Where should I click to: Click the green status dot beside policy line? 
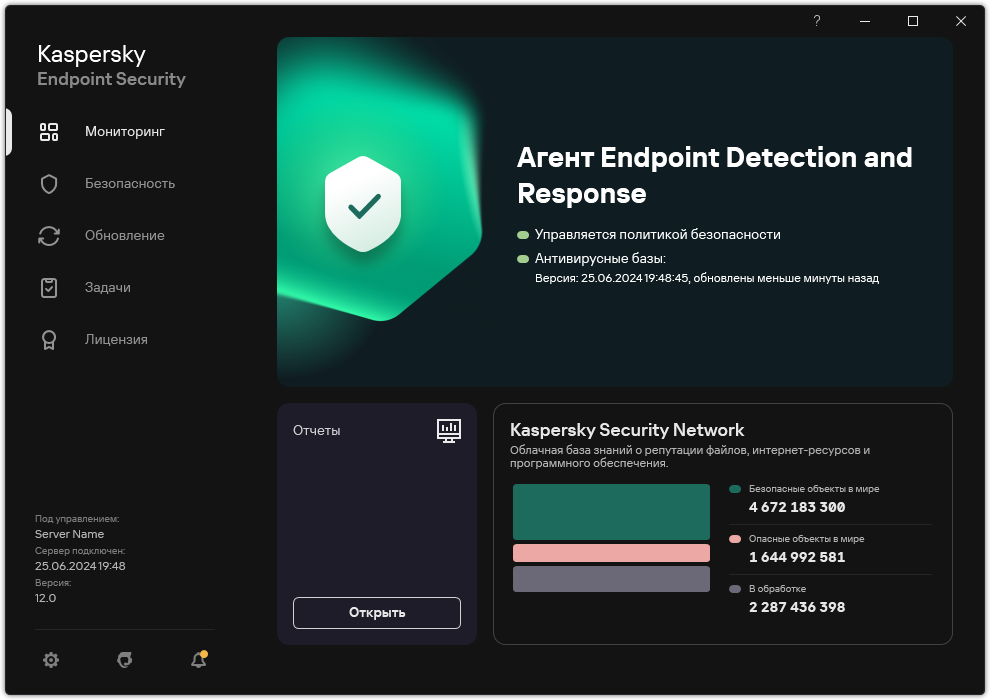[x=523, y=235]
